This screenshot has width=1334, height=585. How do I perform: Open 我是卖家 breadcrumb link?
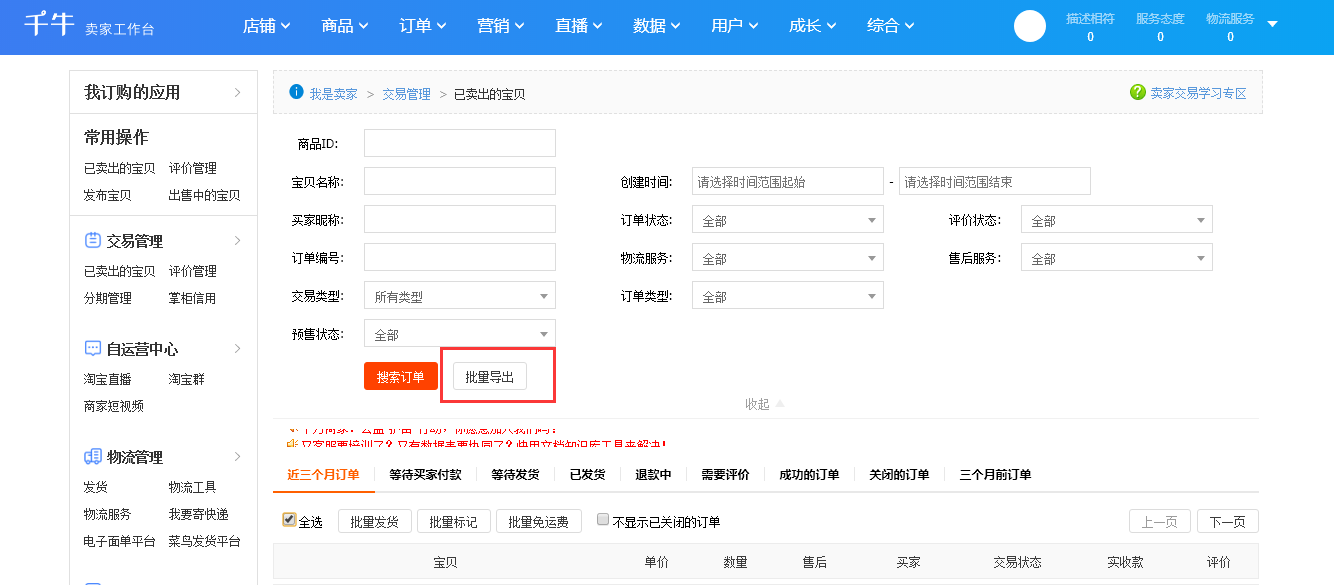[333, 94]
